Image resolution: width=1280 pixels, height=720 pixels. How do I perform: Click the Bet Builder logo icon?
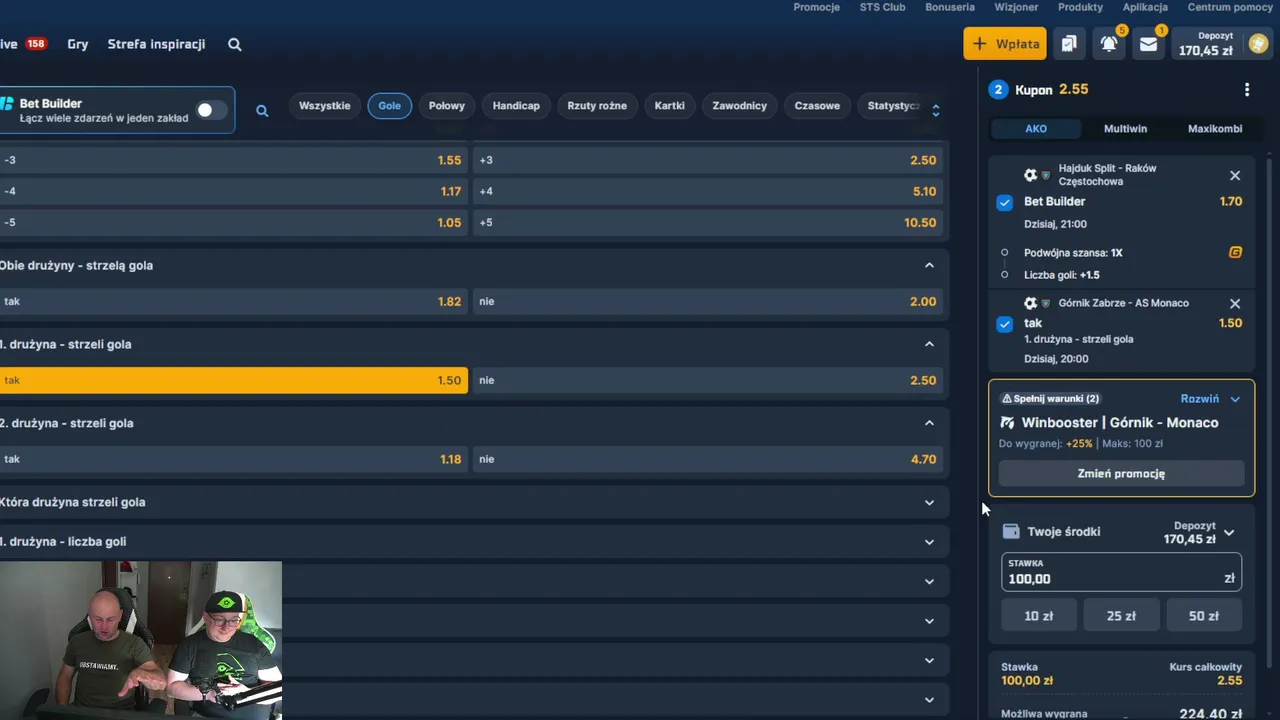point(7,104)
